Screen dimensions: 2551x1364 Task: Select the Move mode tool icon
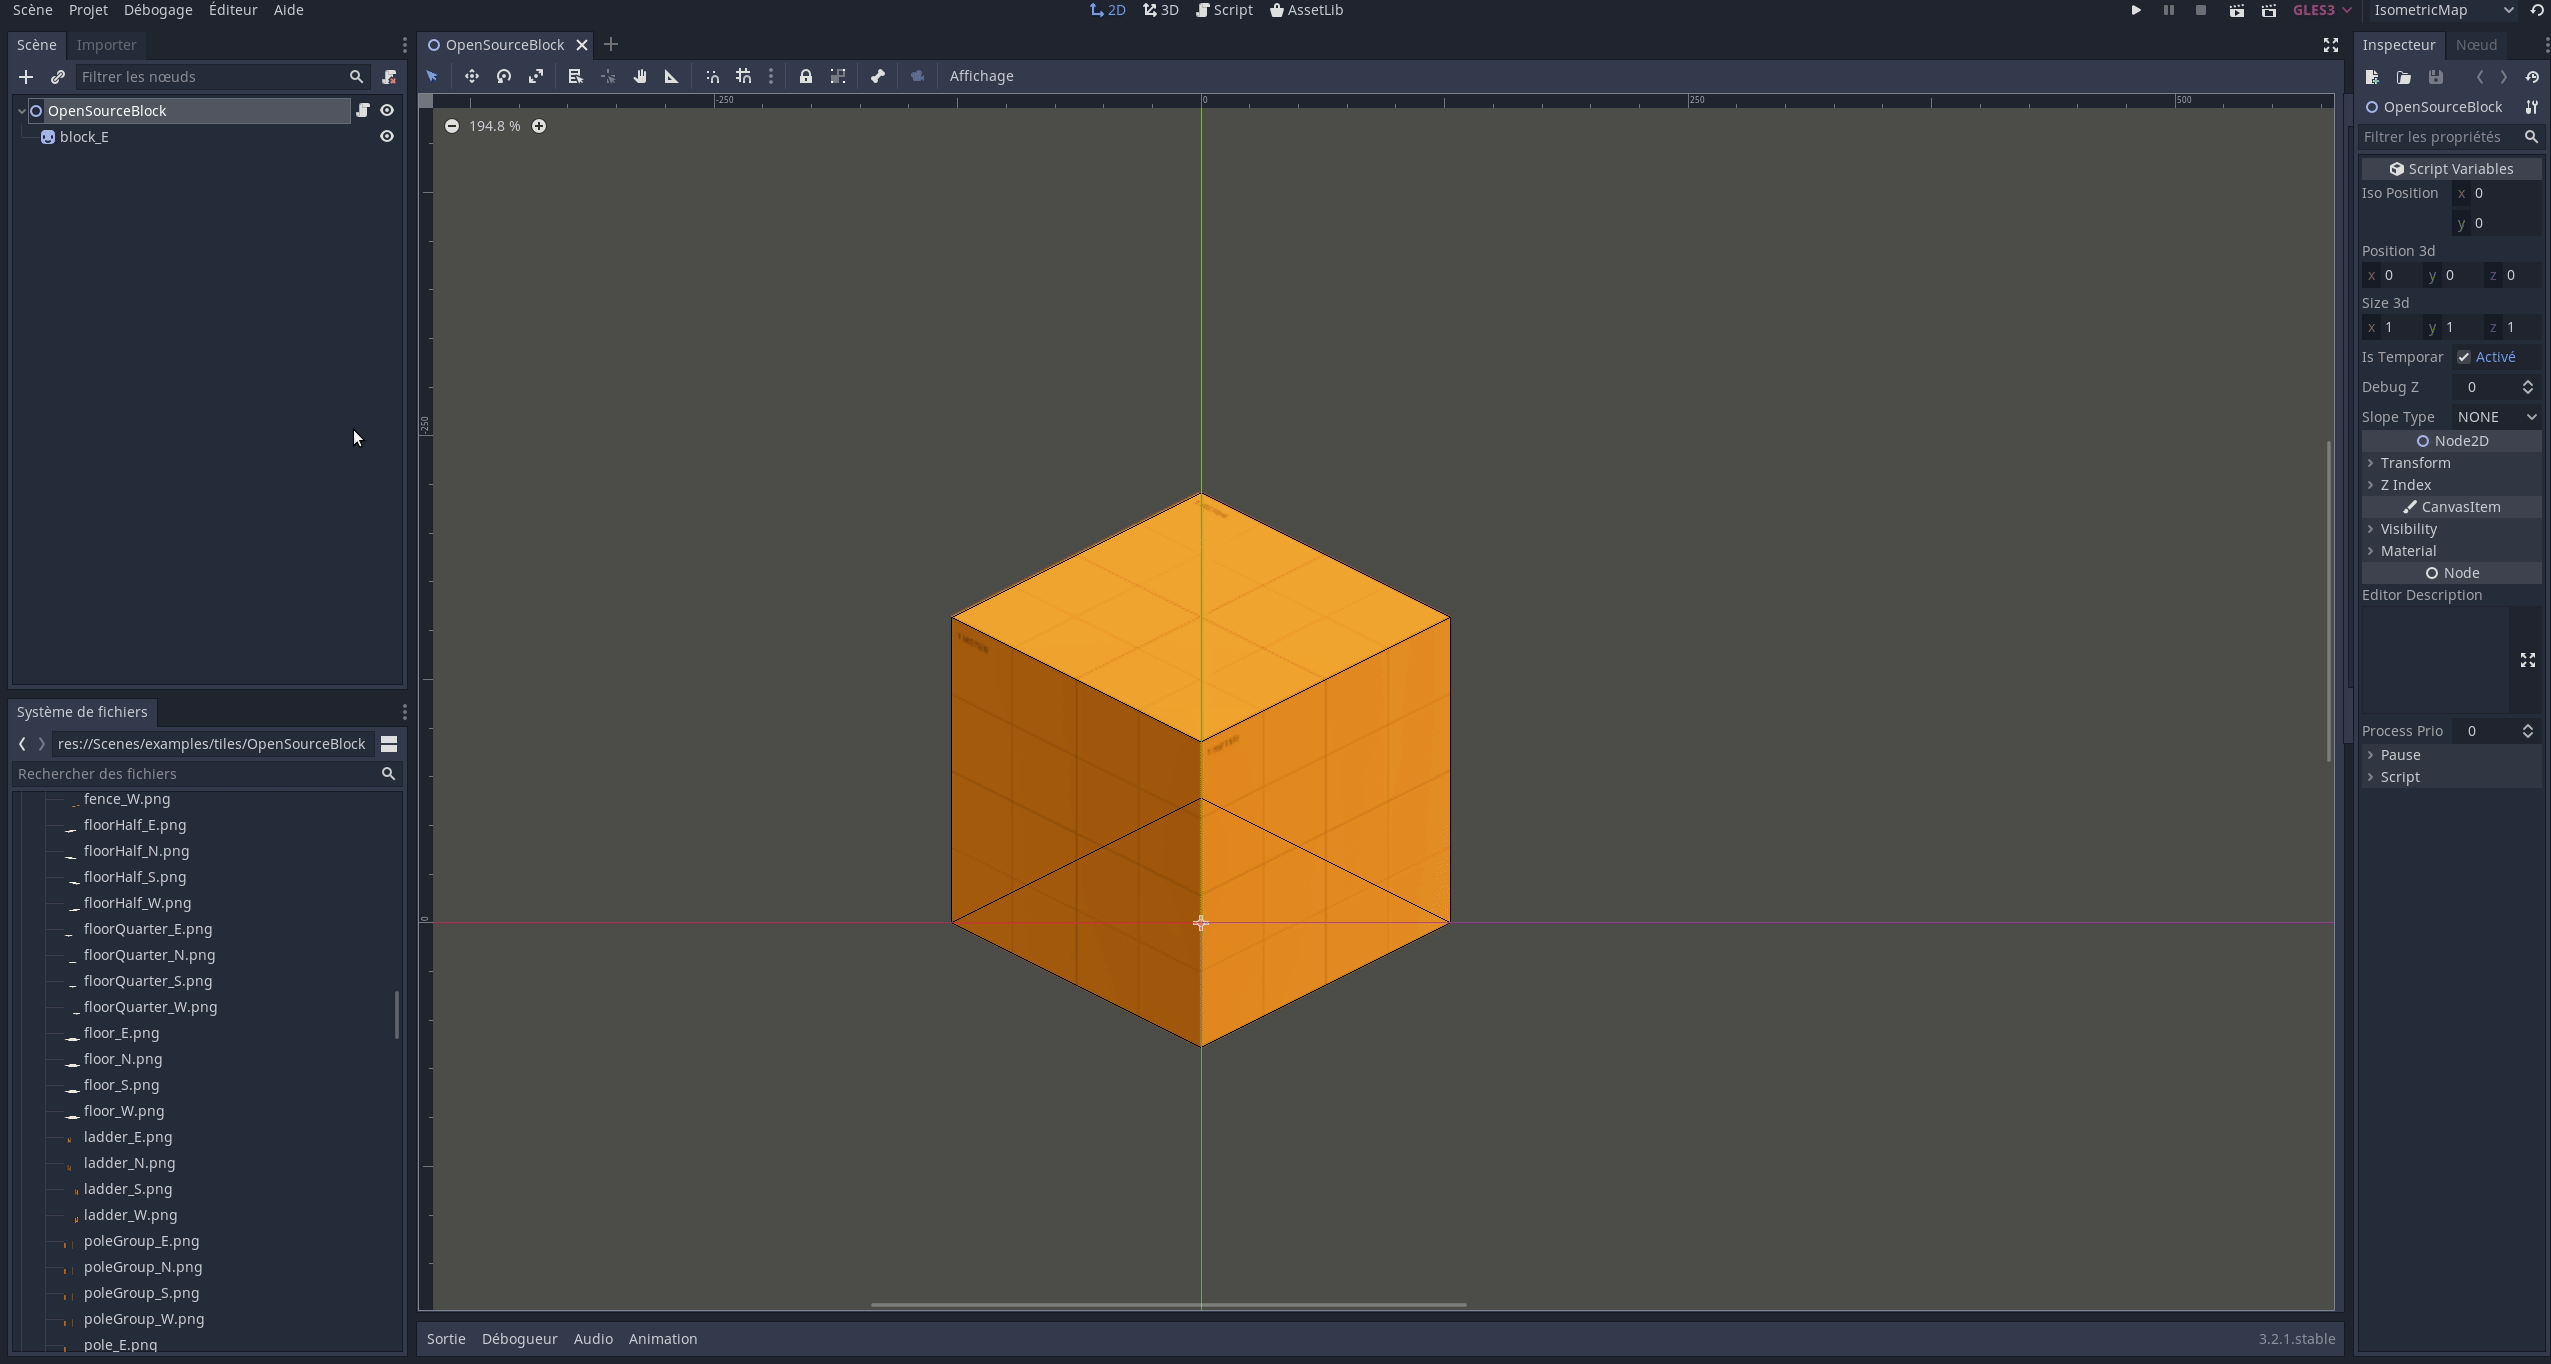pyautogui.click(x=472, y=76)
